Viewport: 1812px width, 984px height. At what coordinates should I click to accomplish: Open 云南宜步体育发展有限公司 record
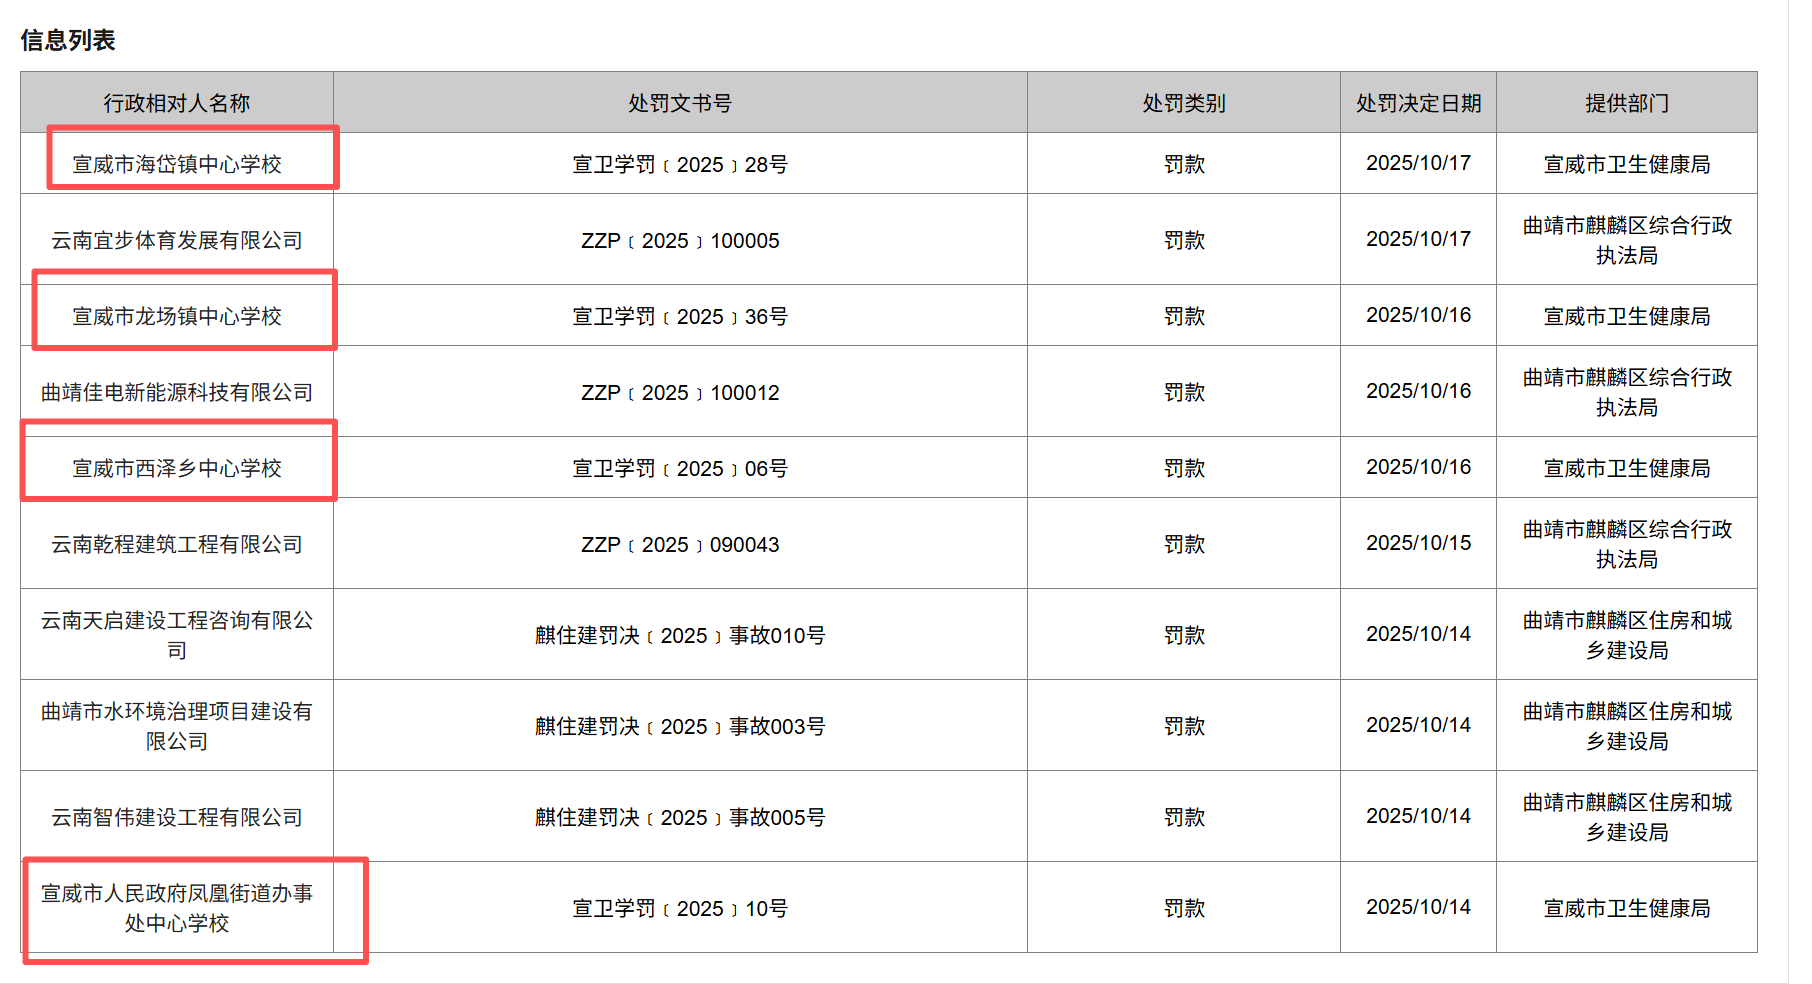click(x=177, y=240)
